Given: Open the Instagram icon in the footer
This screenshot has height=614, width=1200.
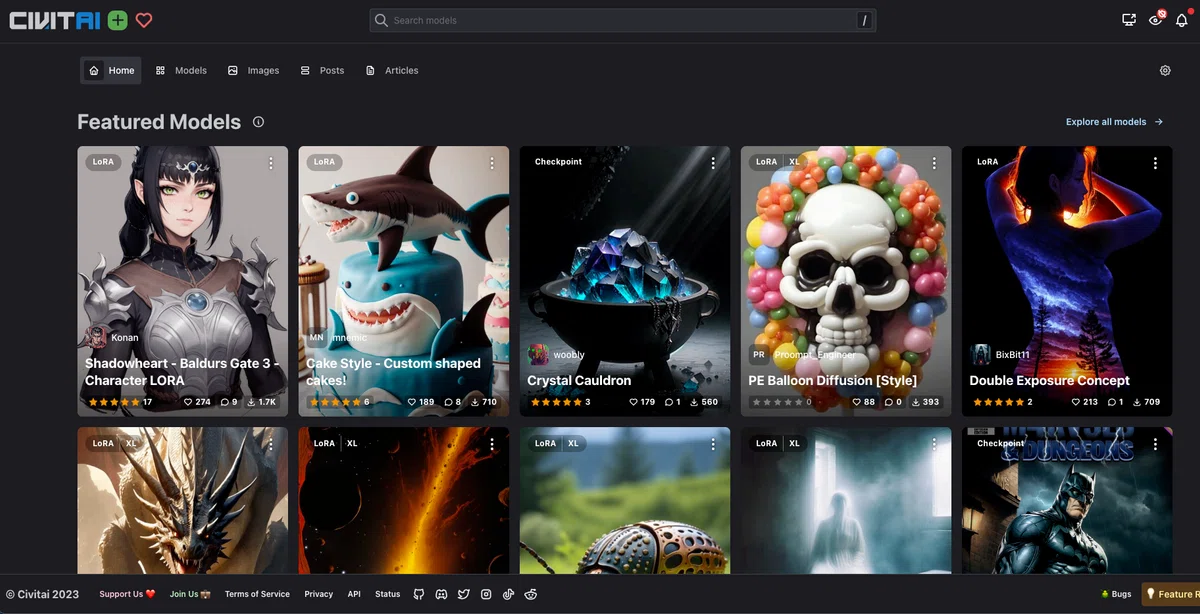Looking at the screenshot, I should tap(486, 594).
